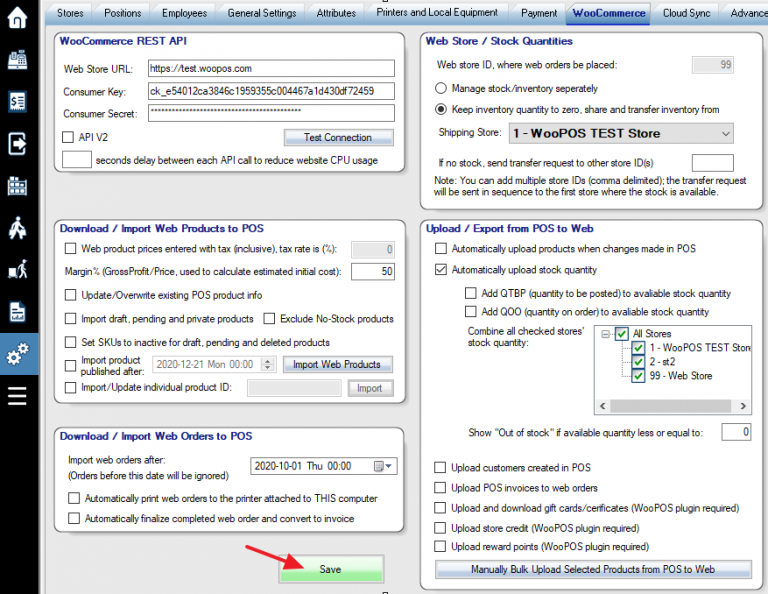Click the green Save button
This screenshot has width=768, height=594.
click(x=330, y=569)
